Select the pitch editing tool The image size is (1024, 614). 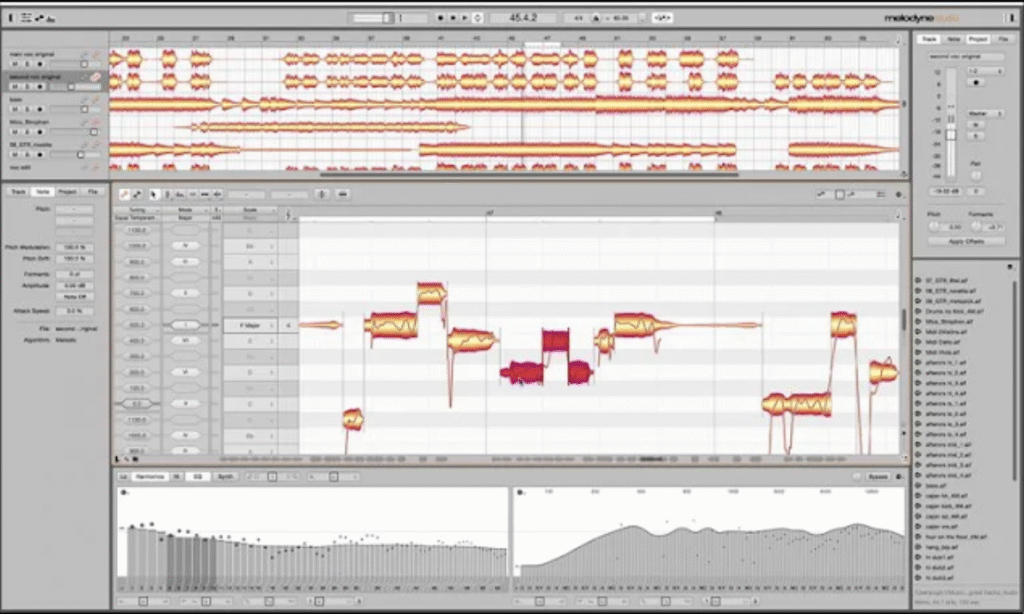point(167,193)
